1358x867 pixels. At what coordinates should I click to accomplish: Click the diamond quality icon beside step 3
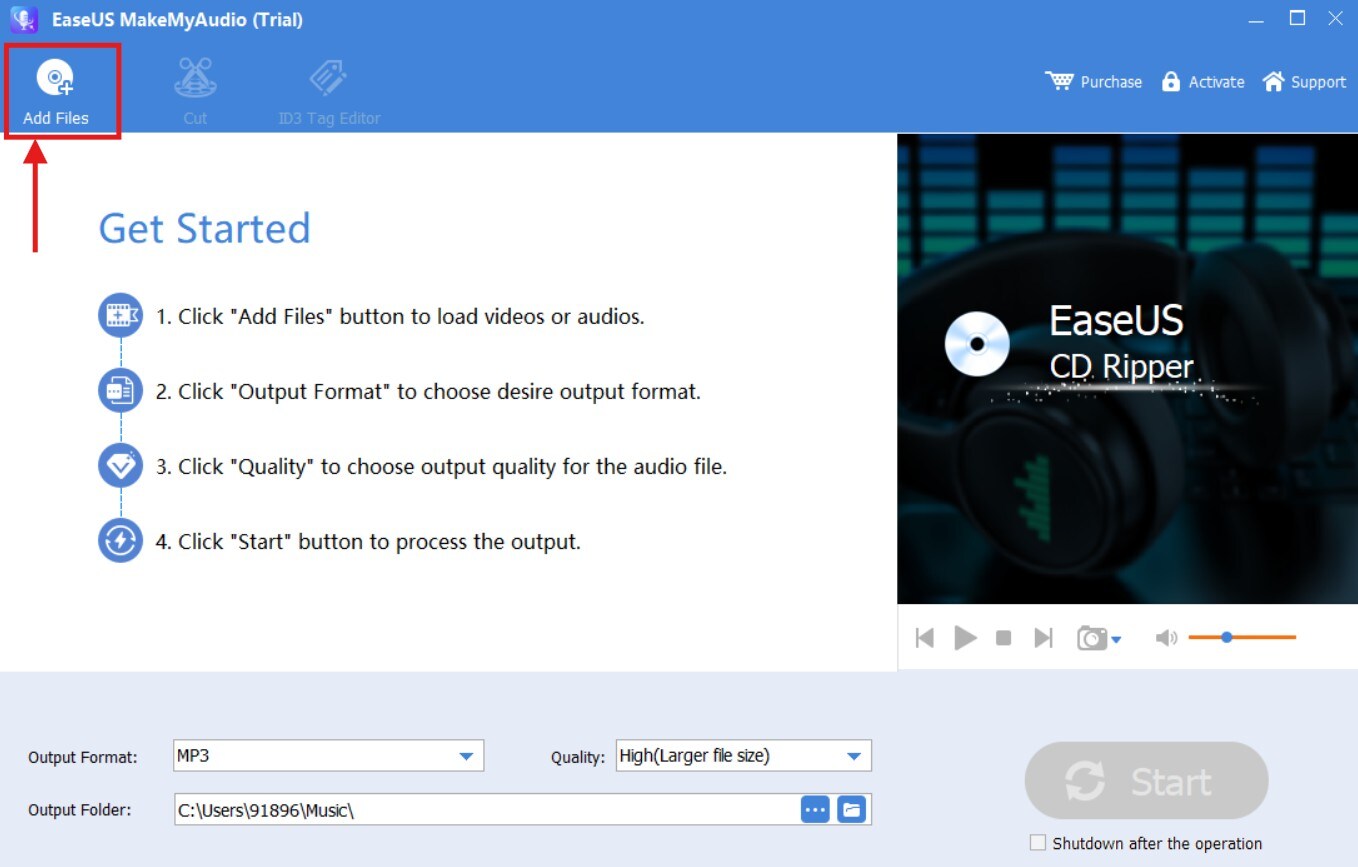point(120,466)
